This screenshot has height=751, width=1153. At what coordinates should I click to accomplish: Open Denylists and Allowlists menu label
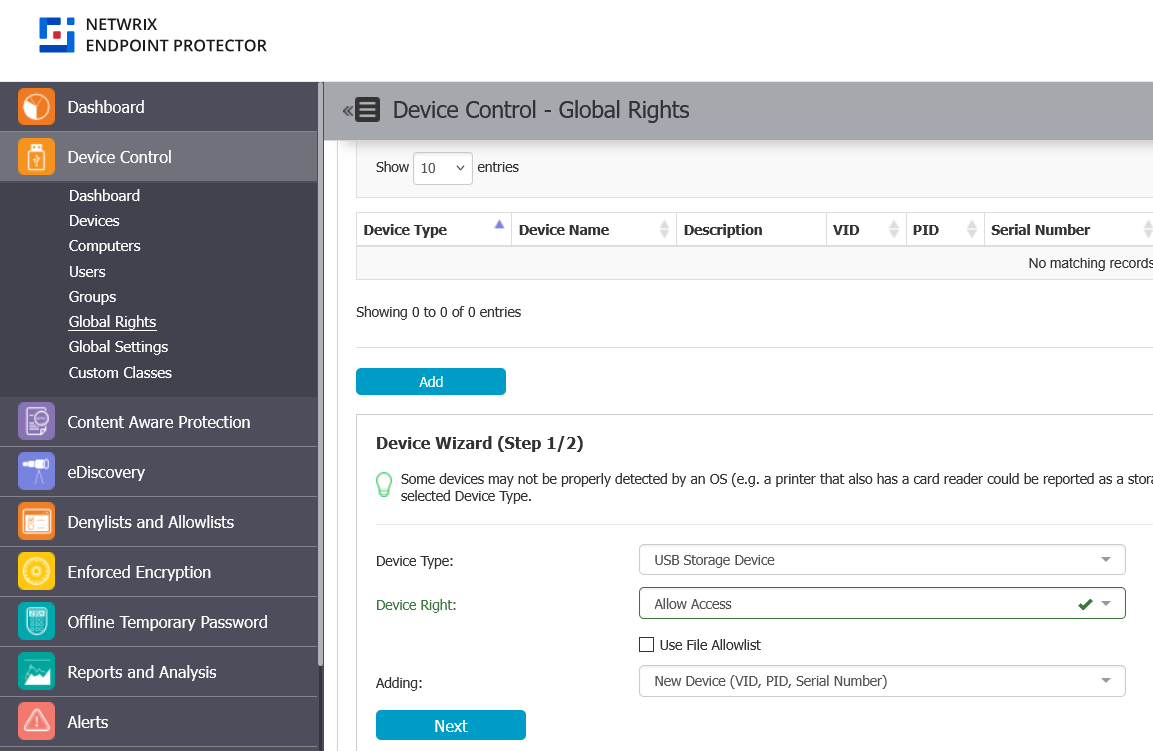tap(151, 522)
